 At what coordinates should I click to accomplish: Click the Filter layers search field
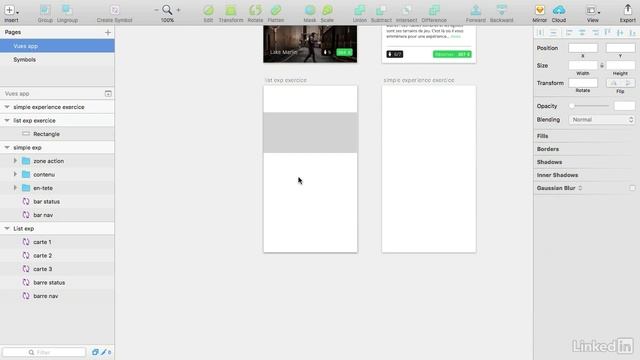pos(44,352)
